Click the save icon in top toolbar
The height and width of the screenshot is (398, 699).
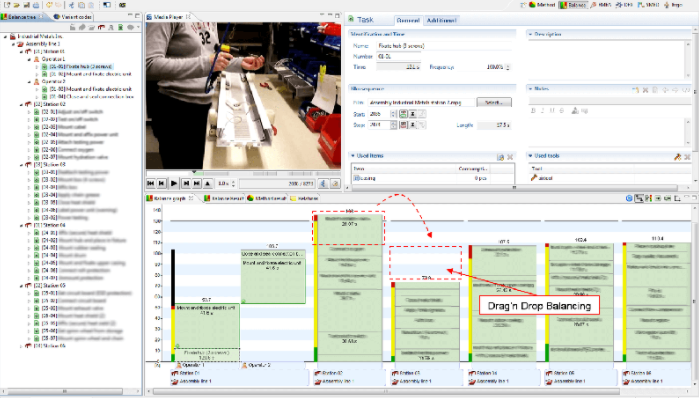click(x=27, y=5)
